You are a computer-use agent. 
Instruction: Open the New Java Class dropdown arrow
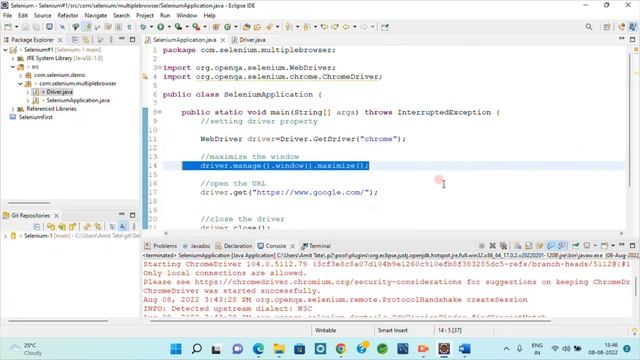pyautogui.click(x=236, y=27)
